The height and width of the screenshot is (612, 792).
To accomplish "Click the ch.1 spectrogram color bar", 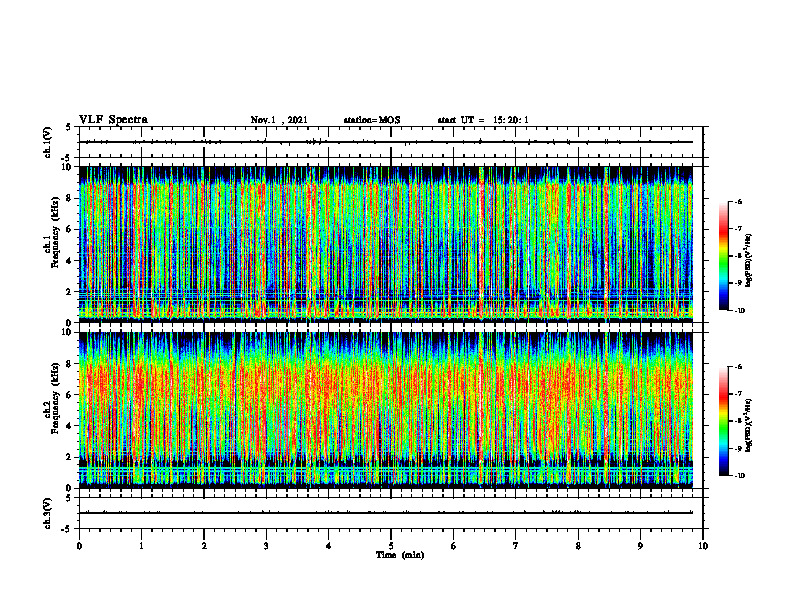I will (723, 256).
